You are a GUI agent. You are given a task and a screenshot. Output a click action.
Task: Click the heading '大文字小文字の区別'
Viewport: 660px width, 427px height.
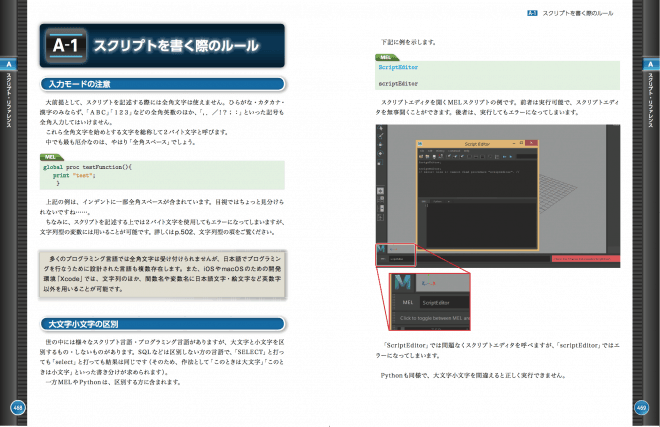pos(83,324)
